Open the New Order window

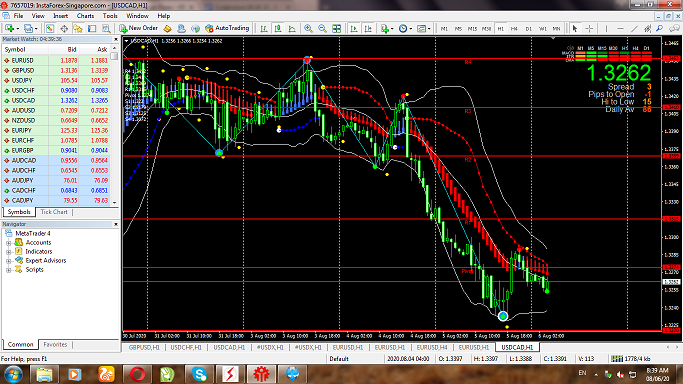coord(139,28)
